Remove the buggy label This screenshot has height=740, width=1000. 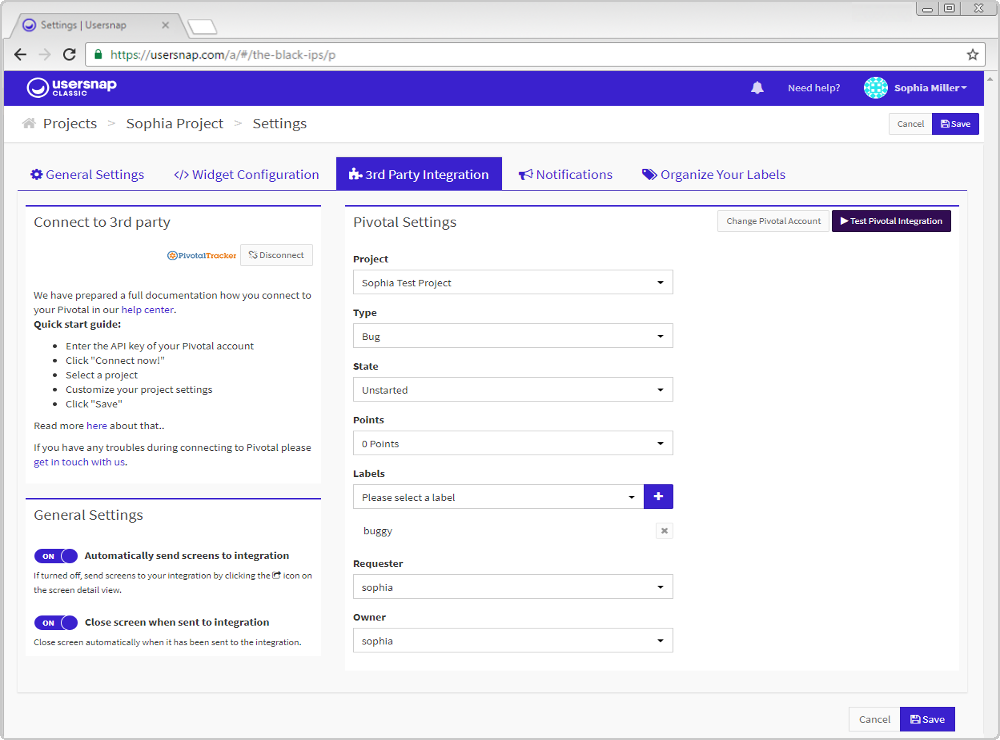click(x=664, y=531)
